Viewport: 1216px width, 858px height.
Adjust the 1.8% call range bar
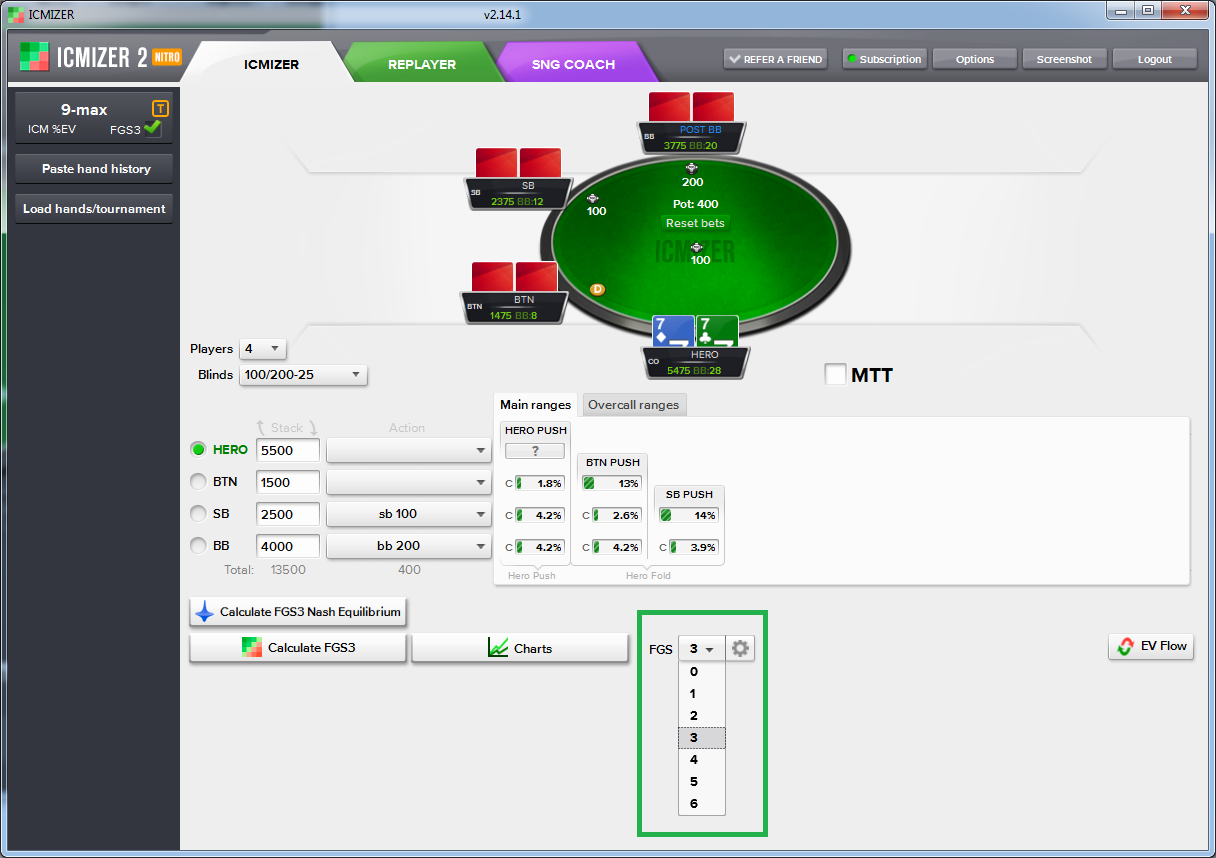tap(540, 483)
